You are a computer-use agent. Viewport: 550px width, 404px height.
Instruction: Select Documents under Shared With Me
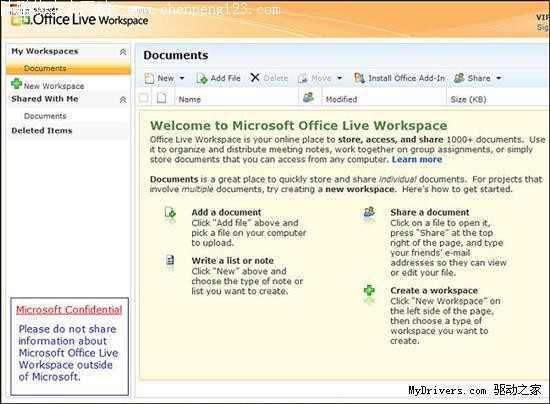(x=45, y=116)
